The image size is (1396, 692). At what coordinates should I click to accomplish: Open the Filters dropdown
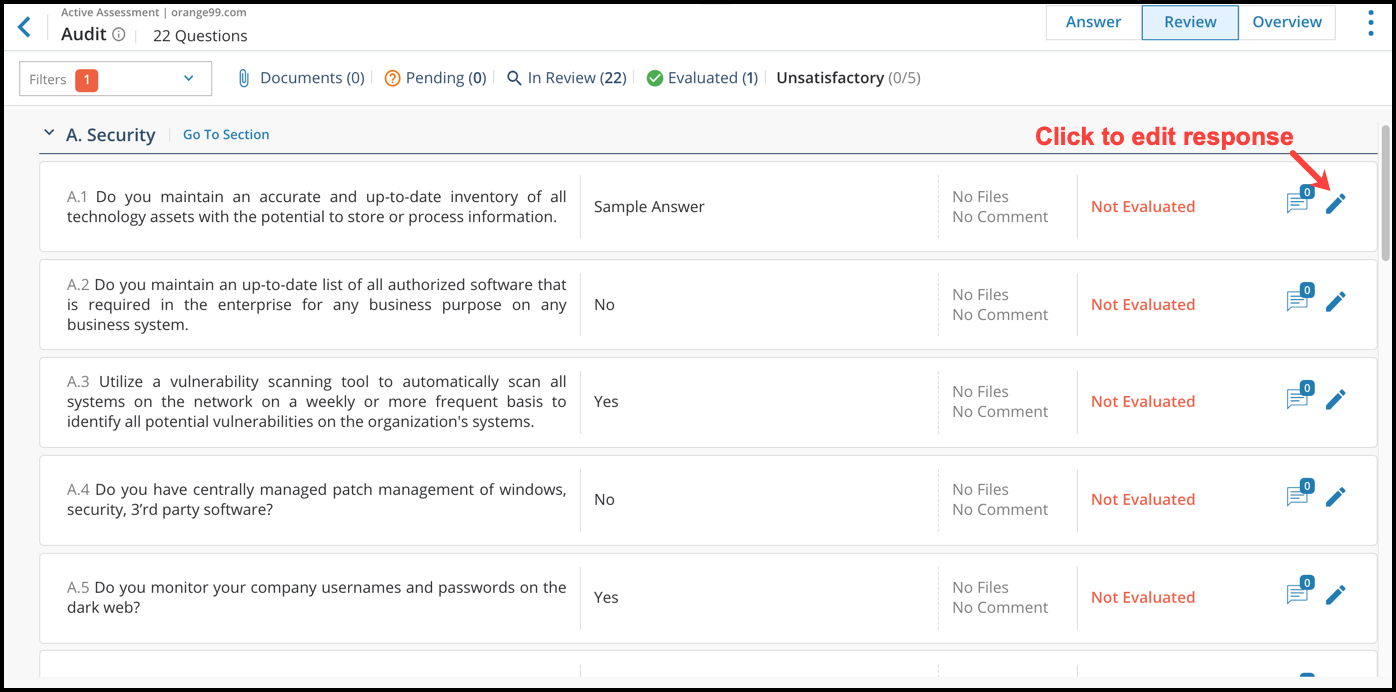116,79
